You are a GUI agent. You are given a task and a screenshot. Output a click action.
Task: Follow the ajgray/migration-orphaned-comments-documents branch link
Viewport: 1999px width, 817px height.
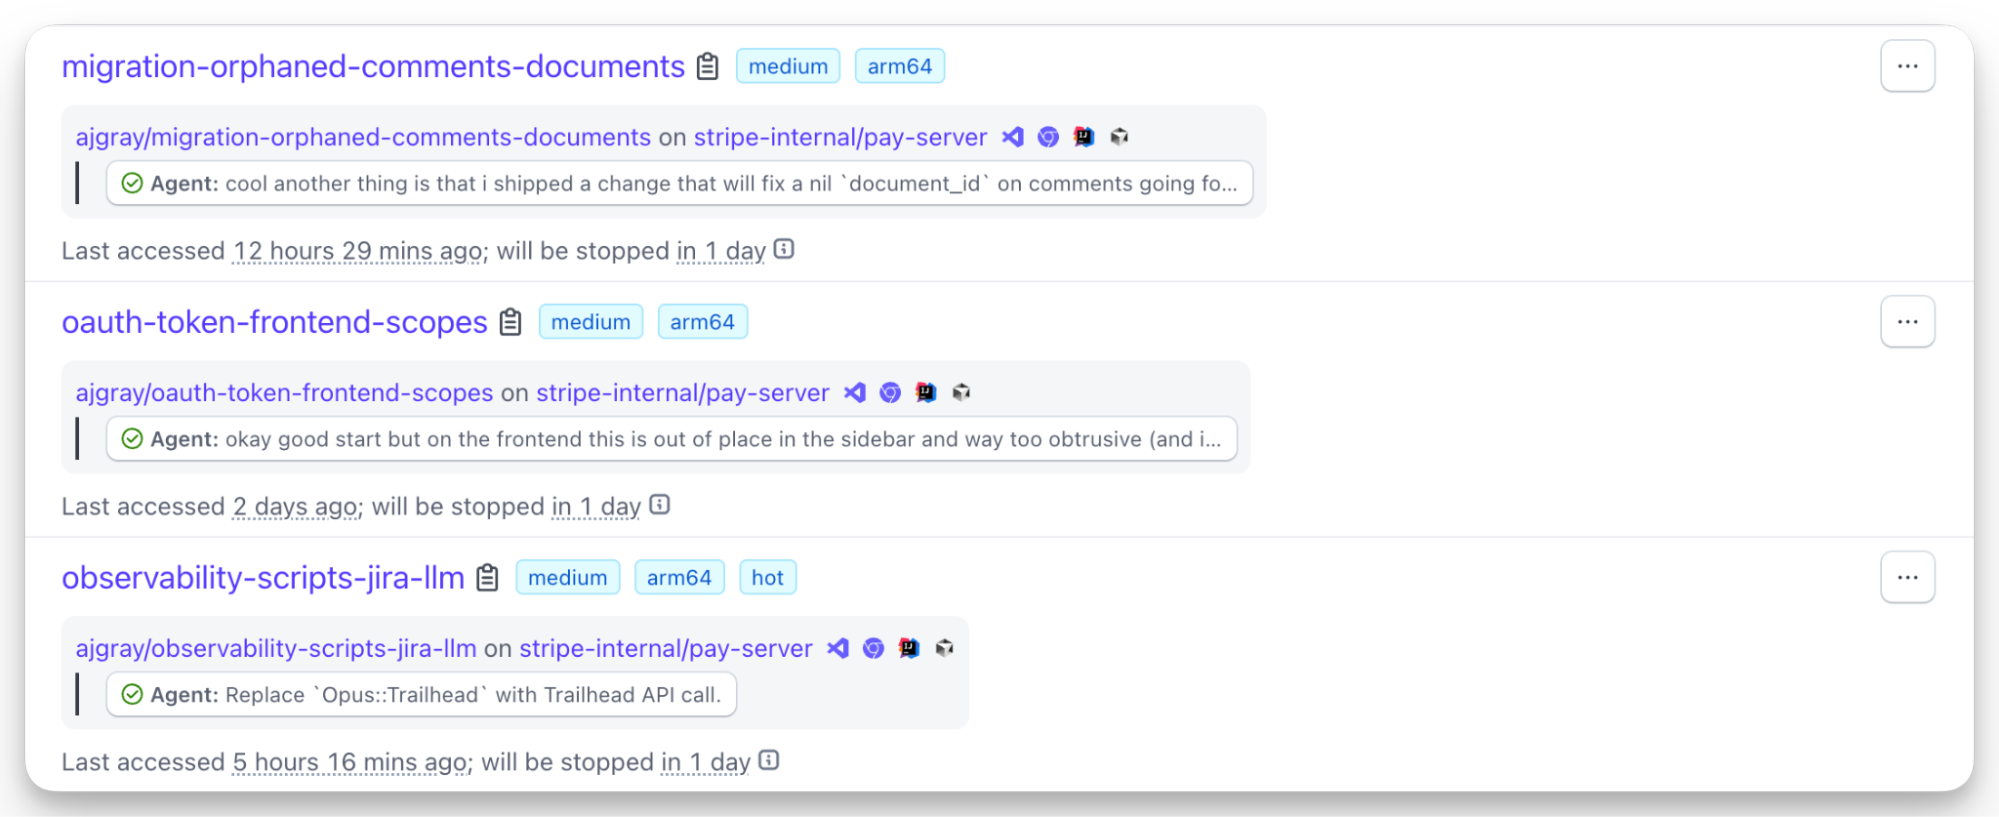pyautogui.click(x=363, y=137)
